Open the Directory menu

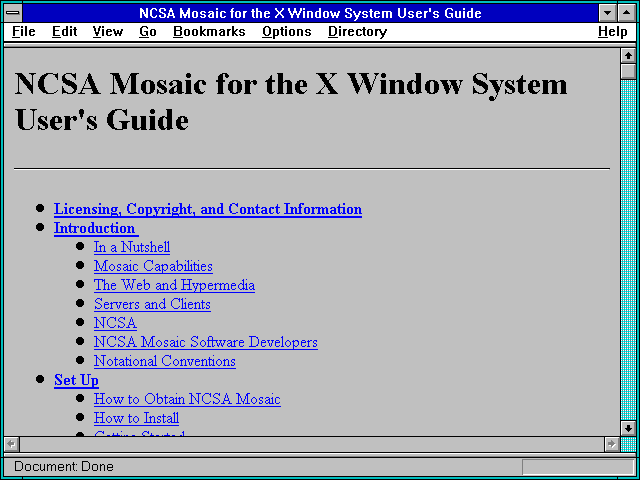pyautogui.click(x=357, y=32)
